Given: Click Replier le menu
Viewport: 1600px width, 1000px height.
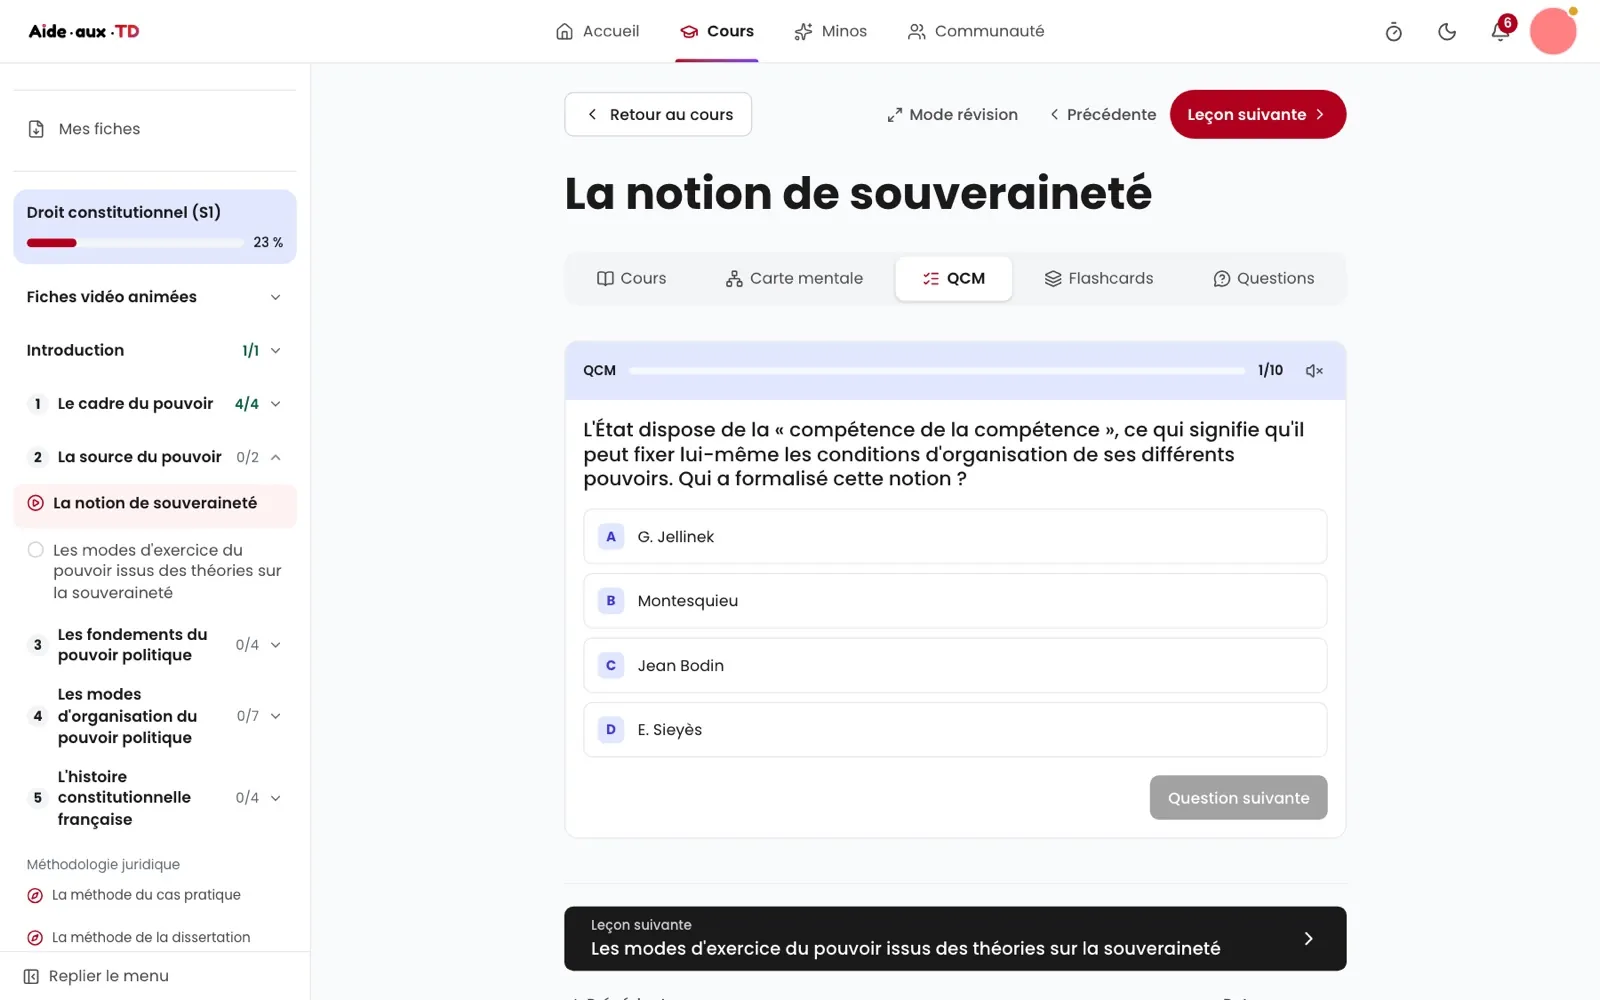Looking at the screenshot, I should [97, 977].
